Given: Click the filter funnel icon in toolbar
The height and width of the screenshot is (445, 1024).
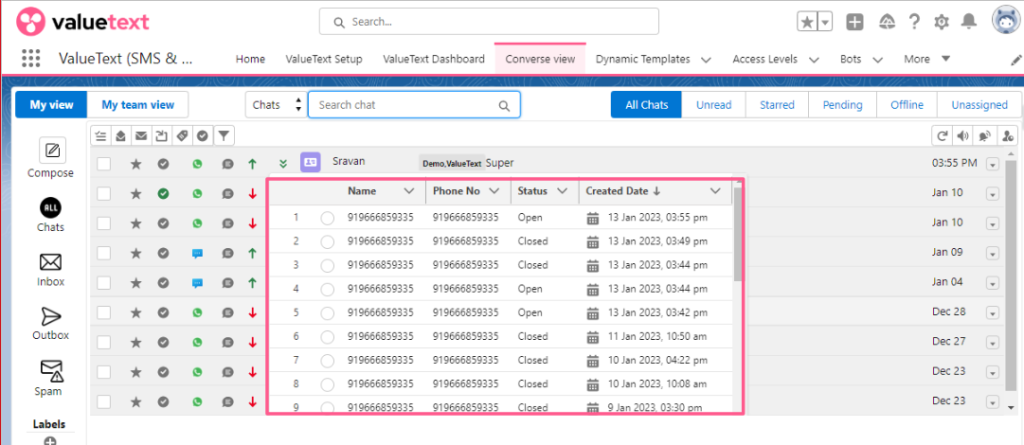Looking at the screenshot, I should point(224,135).
